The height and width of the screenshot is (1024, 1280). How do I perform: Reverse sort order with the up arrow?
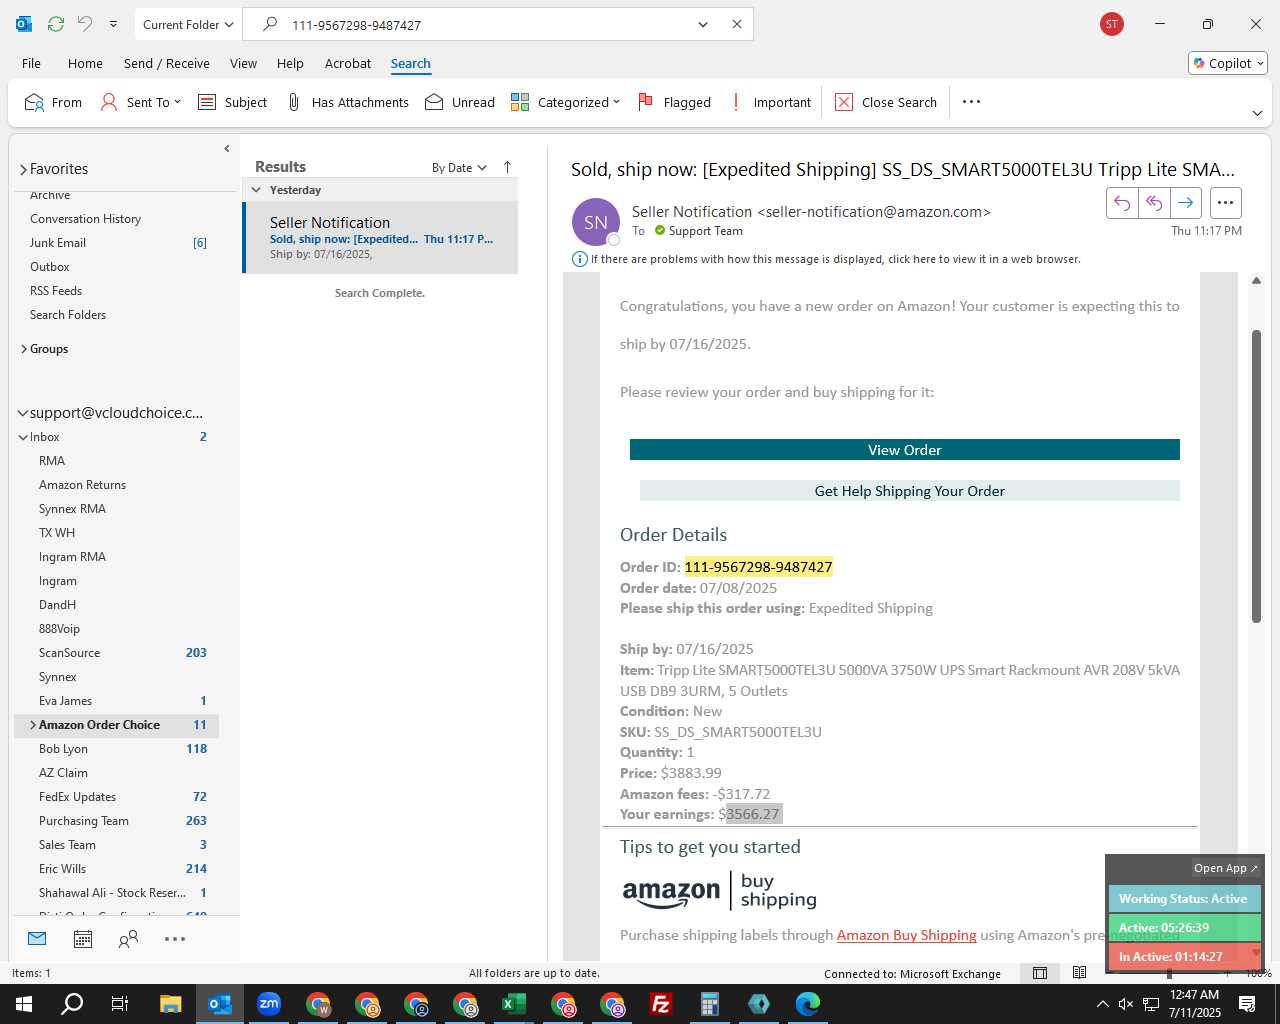point(507,167)
